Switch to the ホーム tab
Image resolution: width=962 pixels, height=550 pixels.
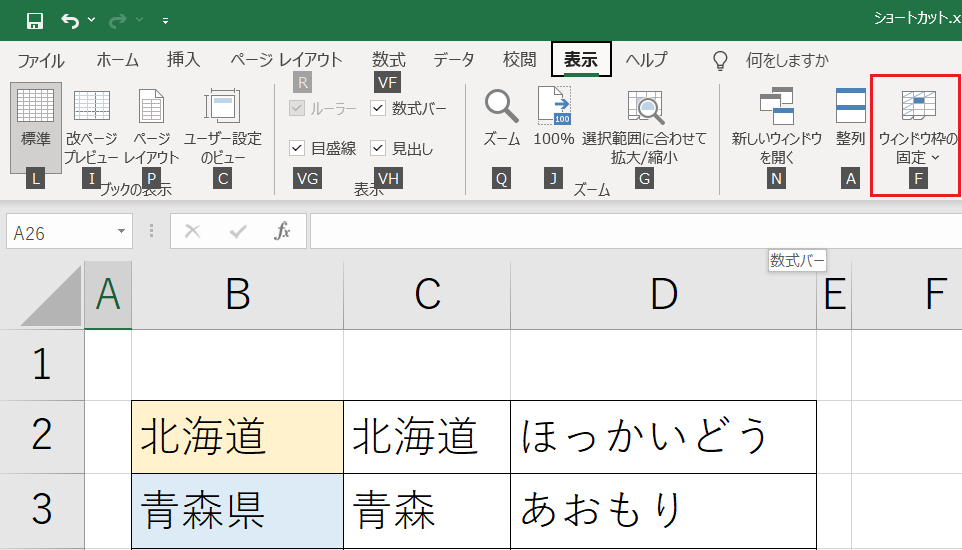(x=117, y=60)
